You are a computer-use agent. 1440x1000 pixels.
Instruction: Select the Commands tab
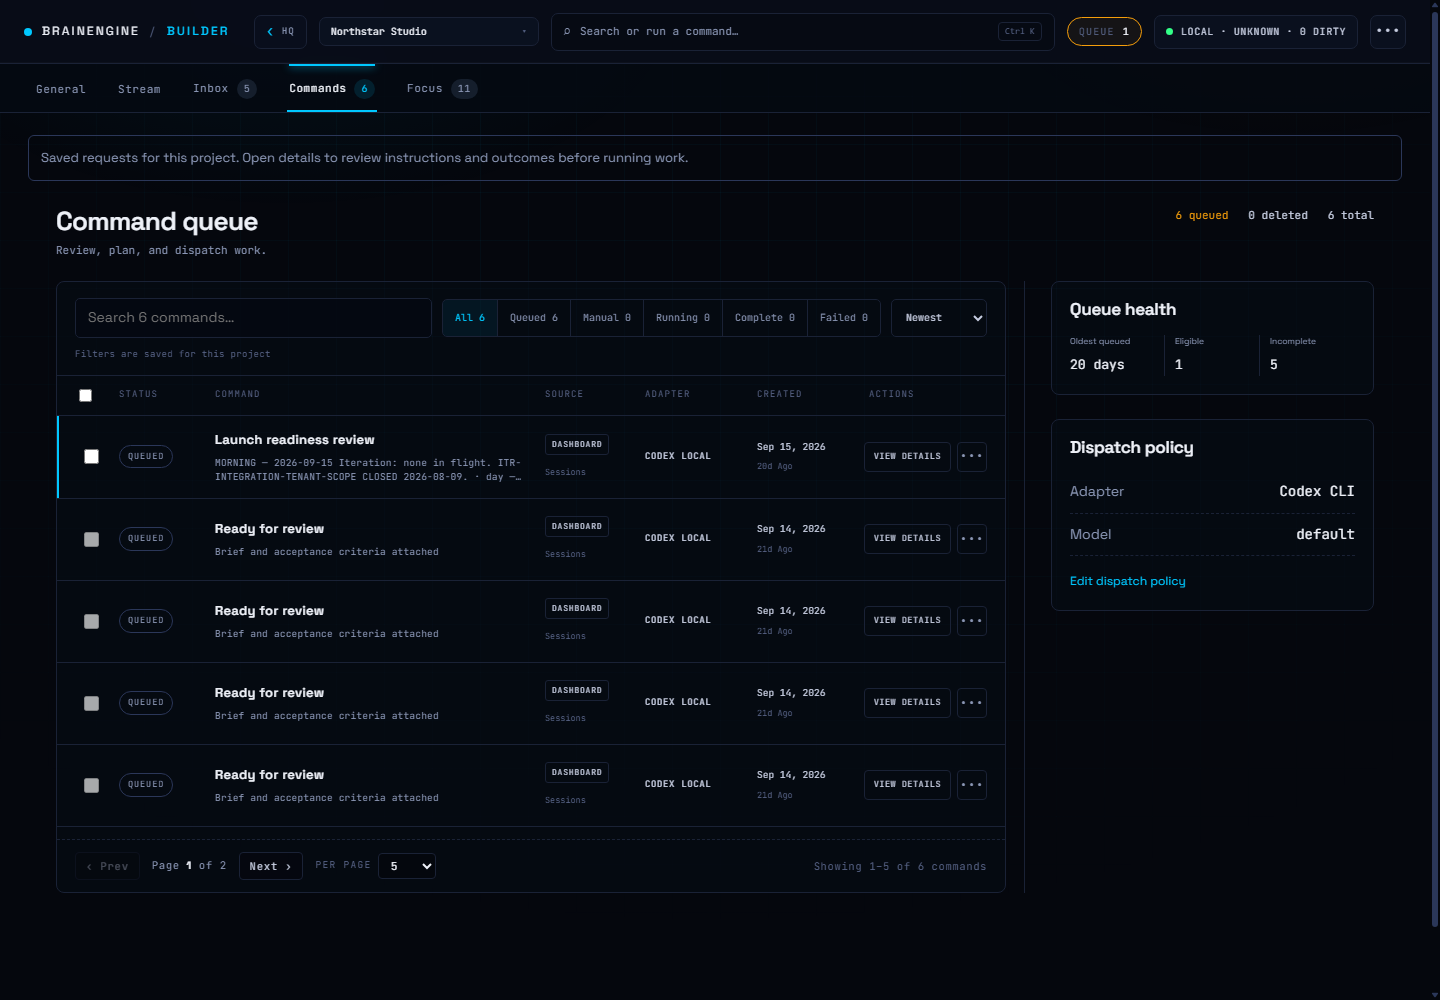pyautogui.click(x=331, y=89)
